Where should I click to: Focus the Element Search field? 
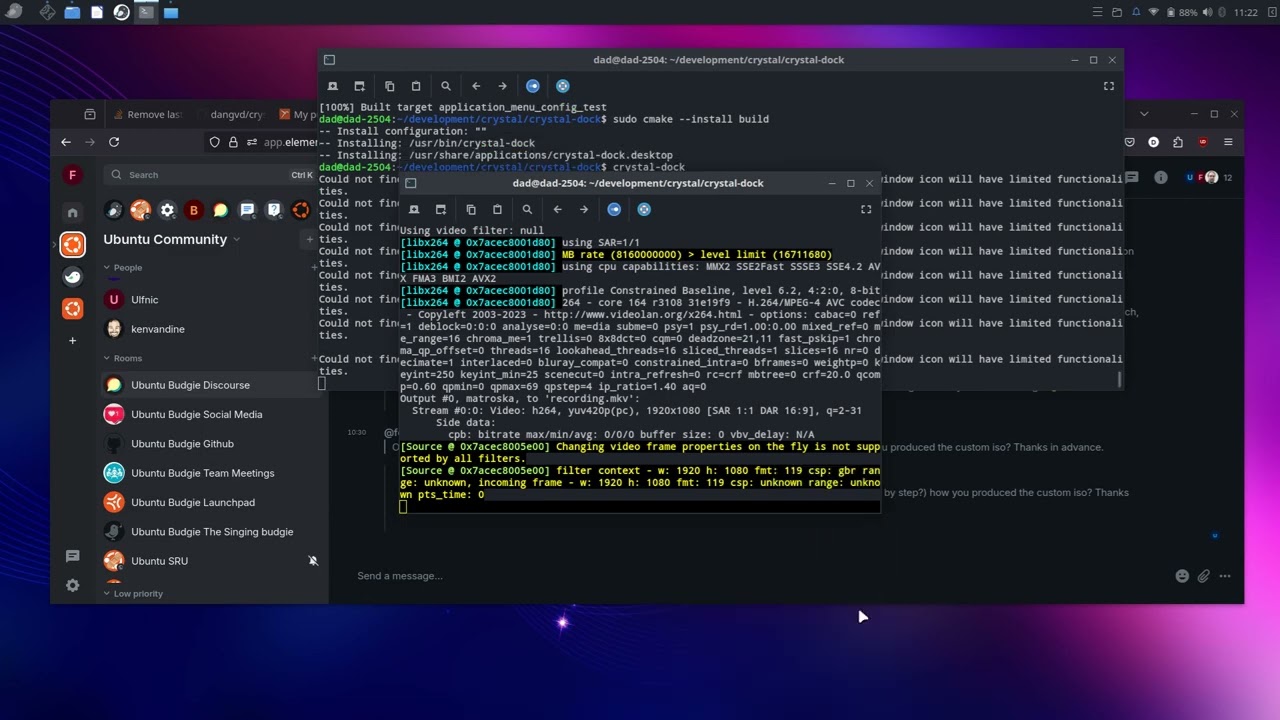(210, 175)
